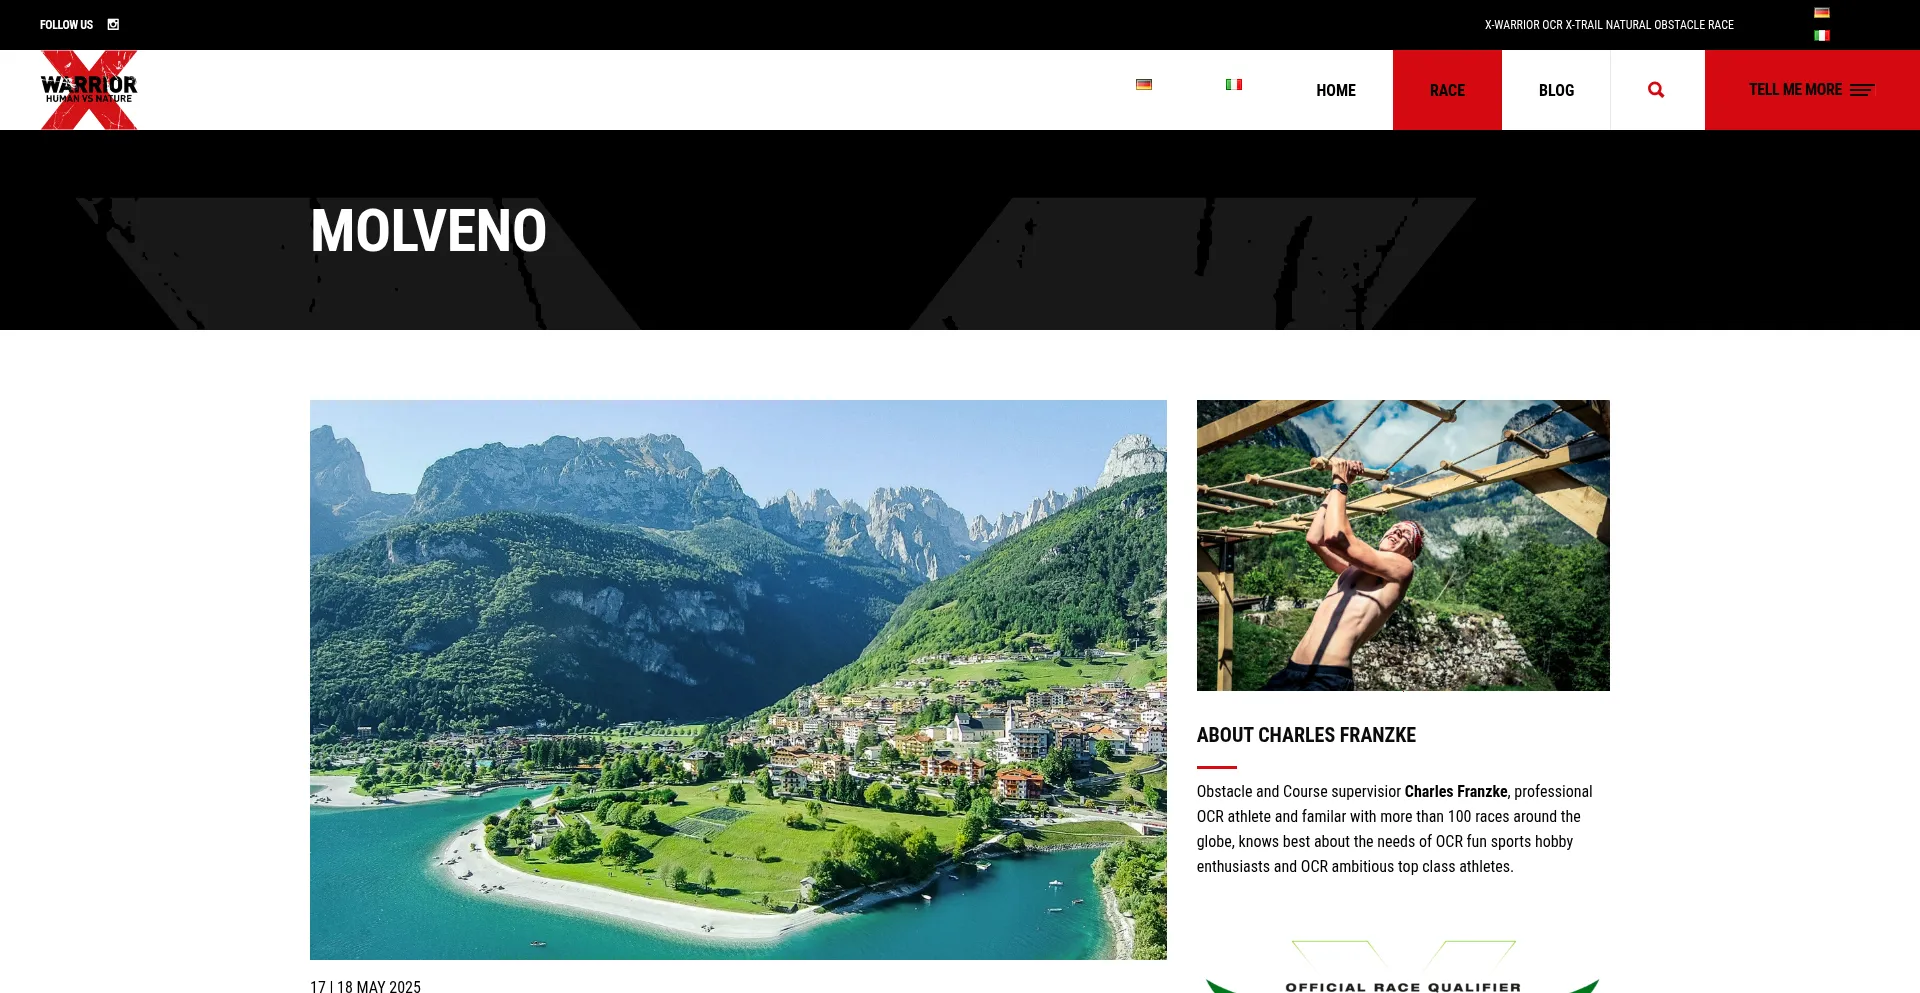Open the RACE menu item
Screen dimensions: 1920x993
pos(1447,90)
